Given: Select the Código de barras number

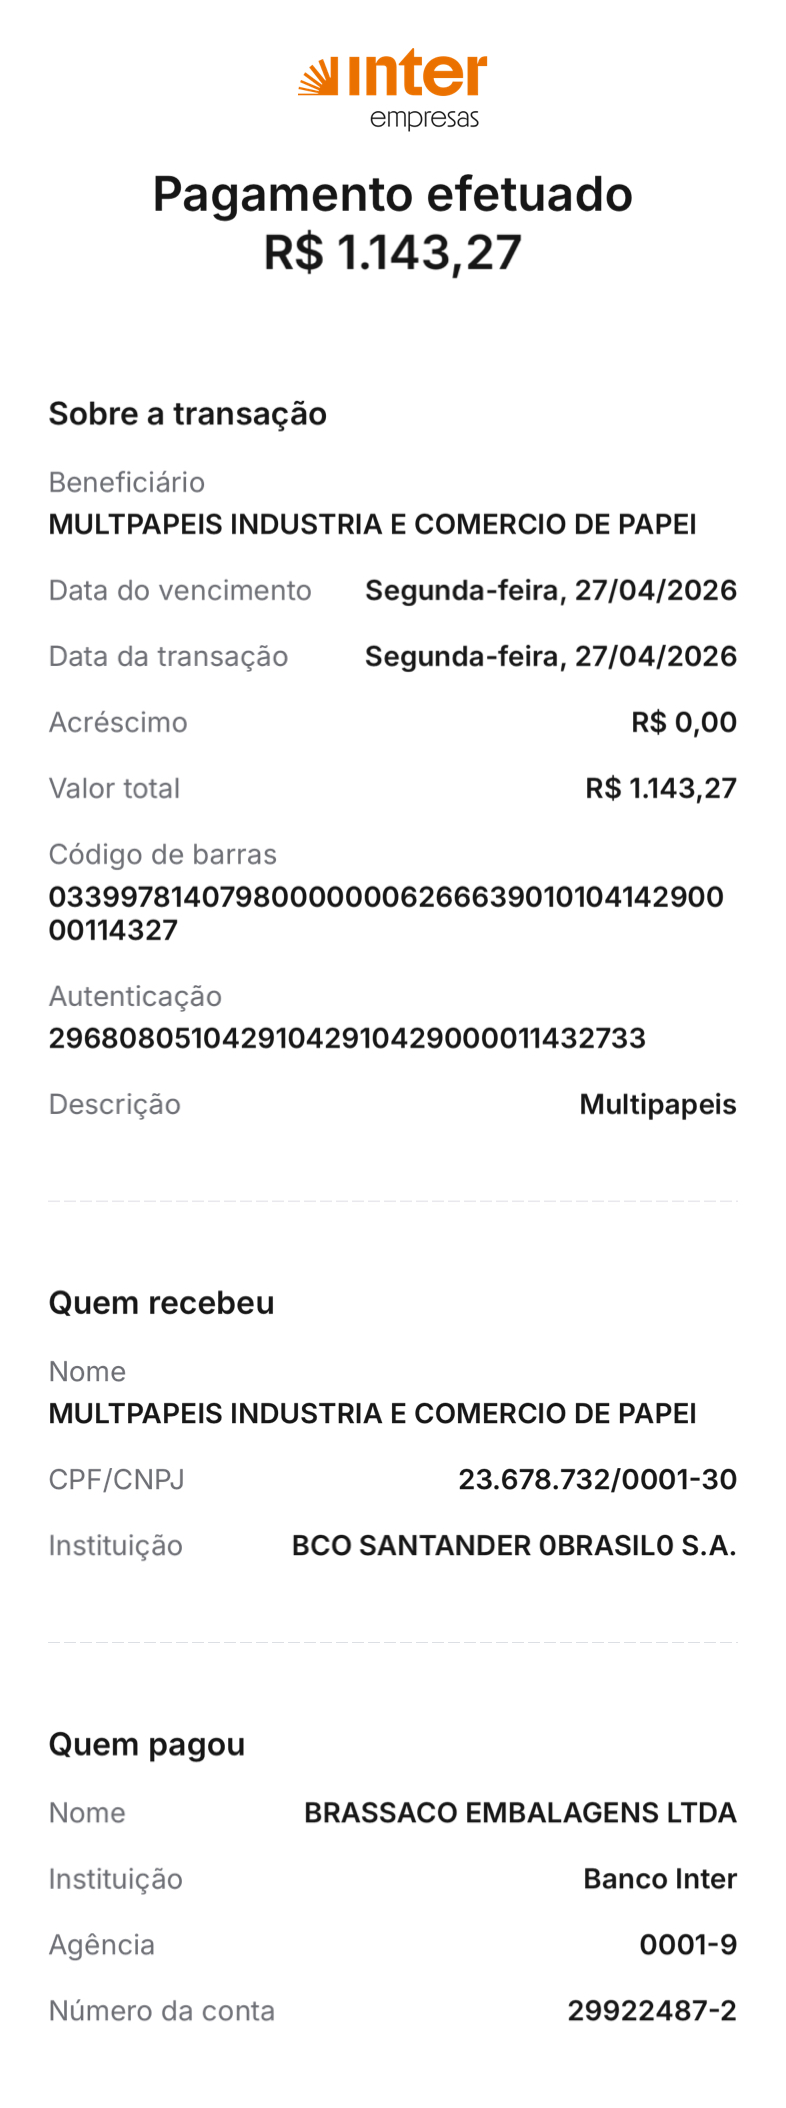Looking at the screenshot, I should click(x=386, y=912).
